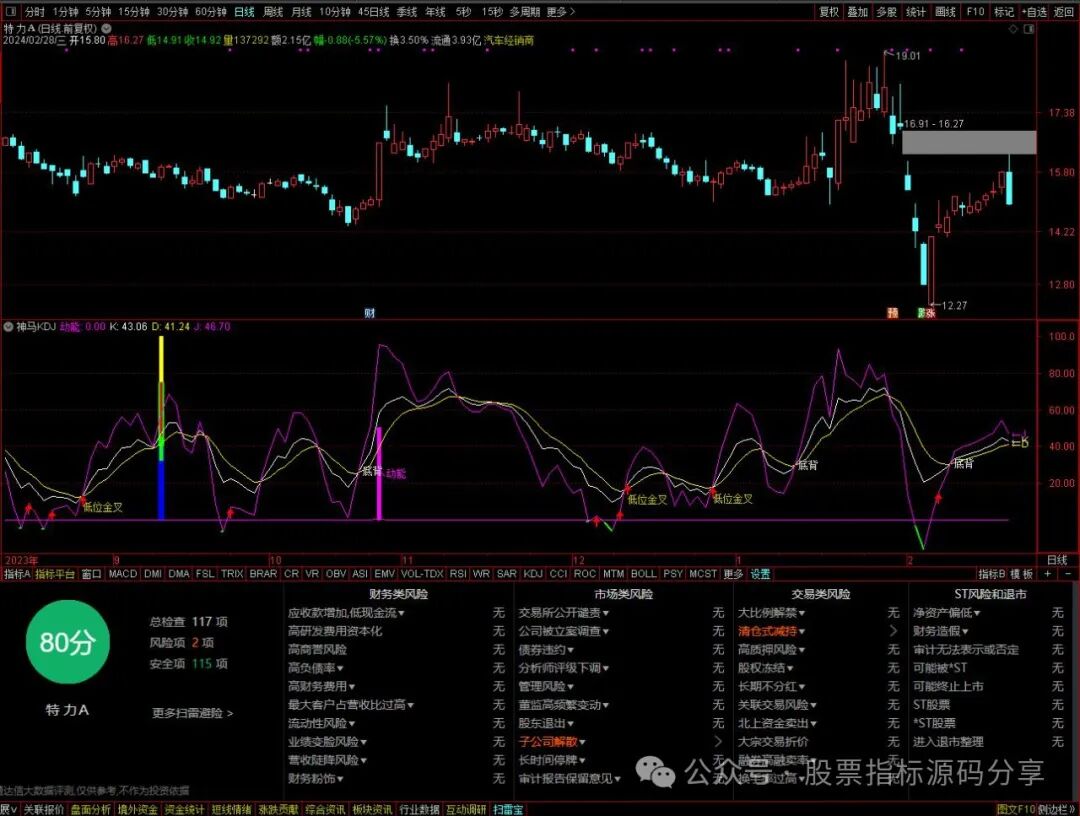Expand the 净资产偏低 item
This screenshot has height=816, width=1080.
946,612
